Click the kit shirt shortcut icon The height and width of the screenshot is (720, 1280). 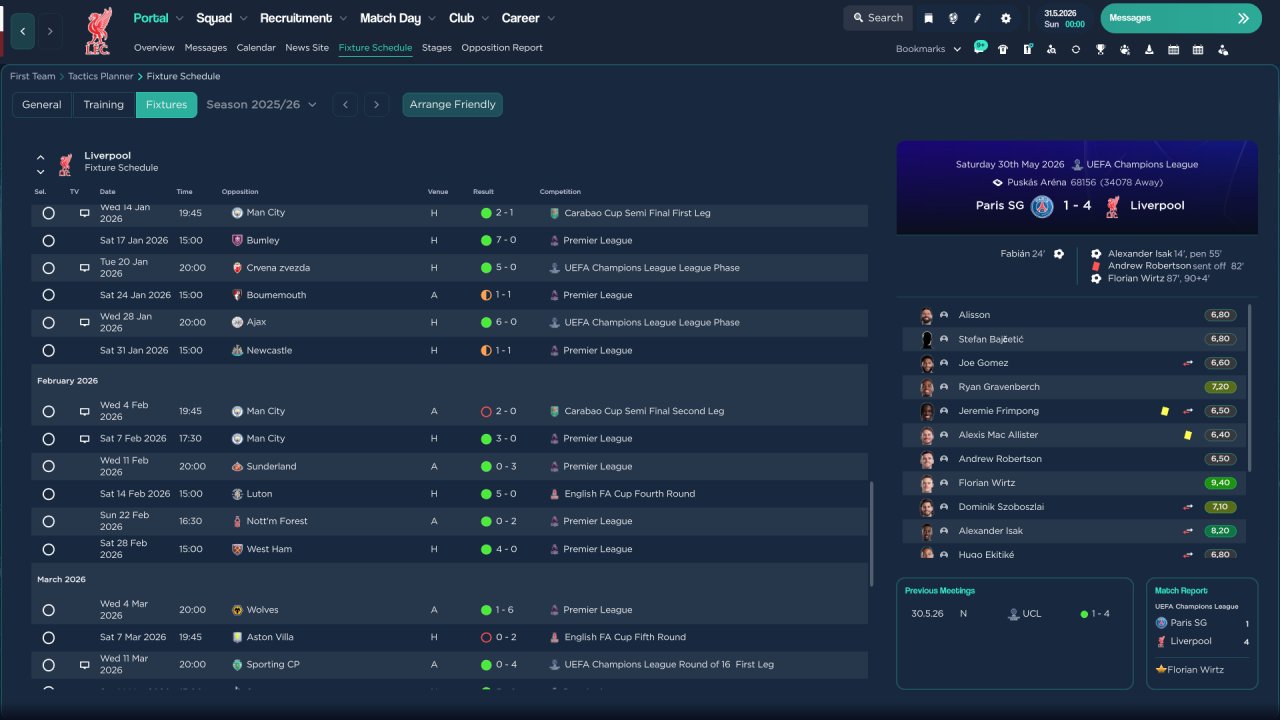coord(1001,49)
